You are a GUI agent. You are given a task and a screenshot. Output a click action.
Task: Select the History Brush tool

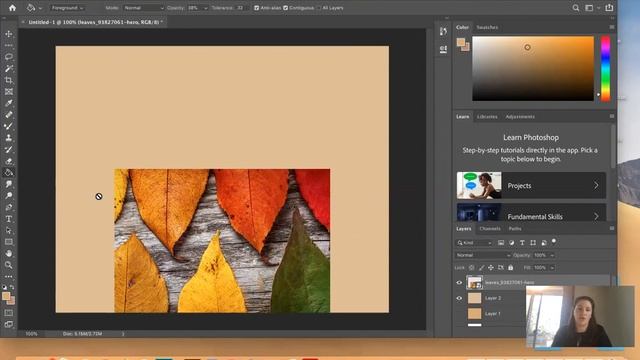click(9, 149)
